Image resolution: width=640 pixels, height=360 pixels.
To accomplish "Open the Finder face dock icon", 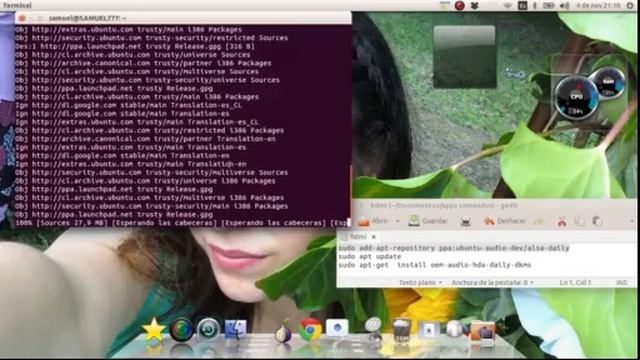I will click(236, 330).
